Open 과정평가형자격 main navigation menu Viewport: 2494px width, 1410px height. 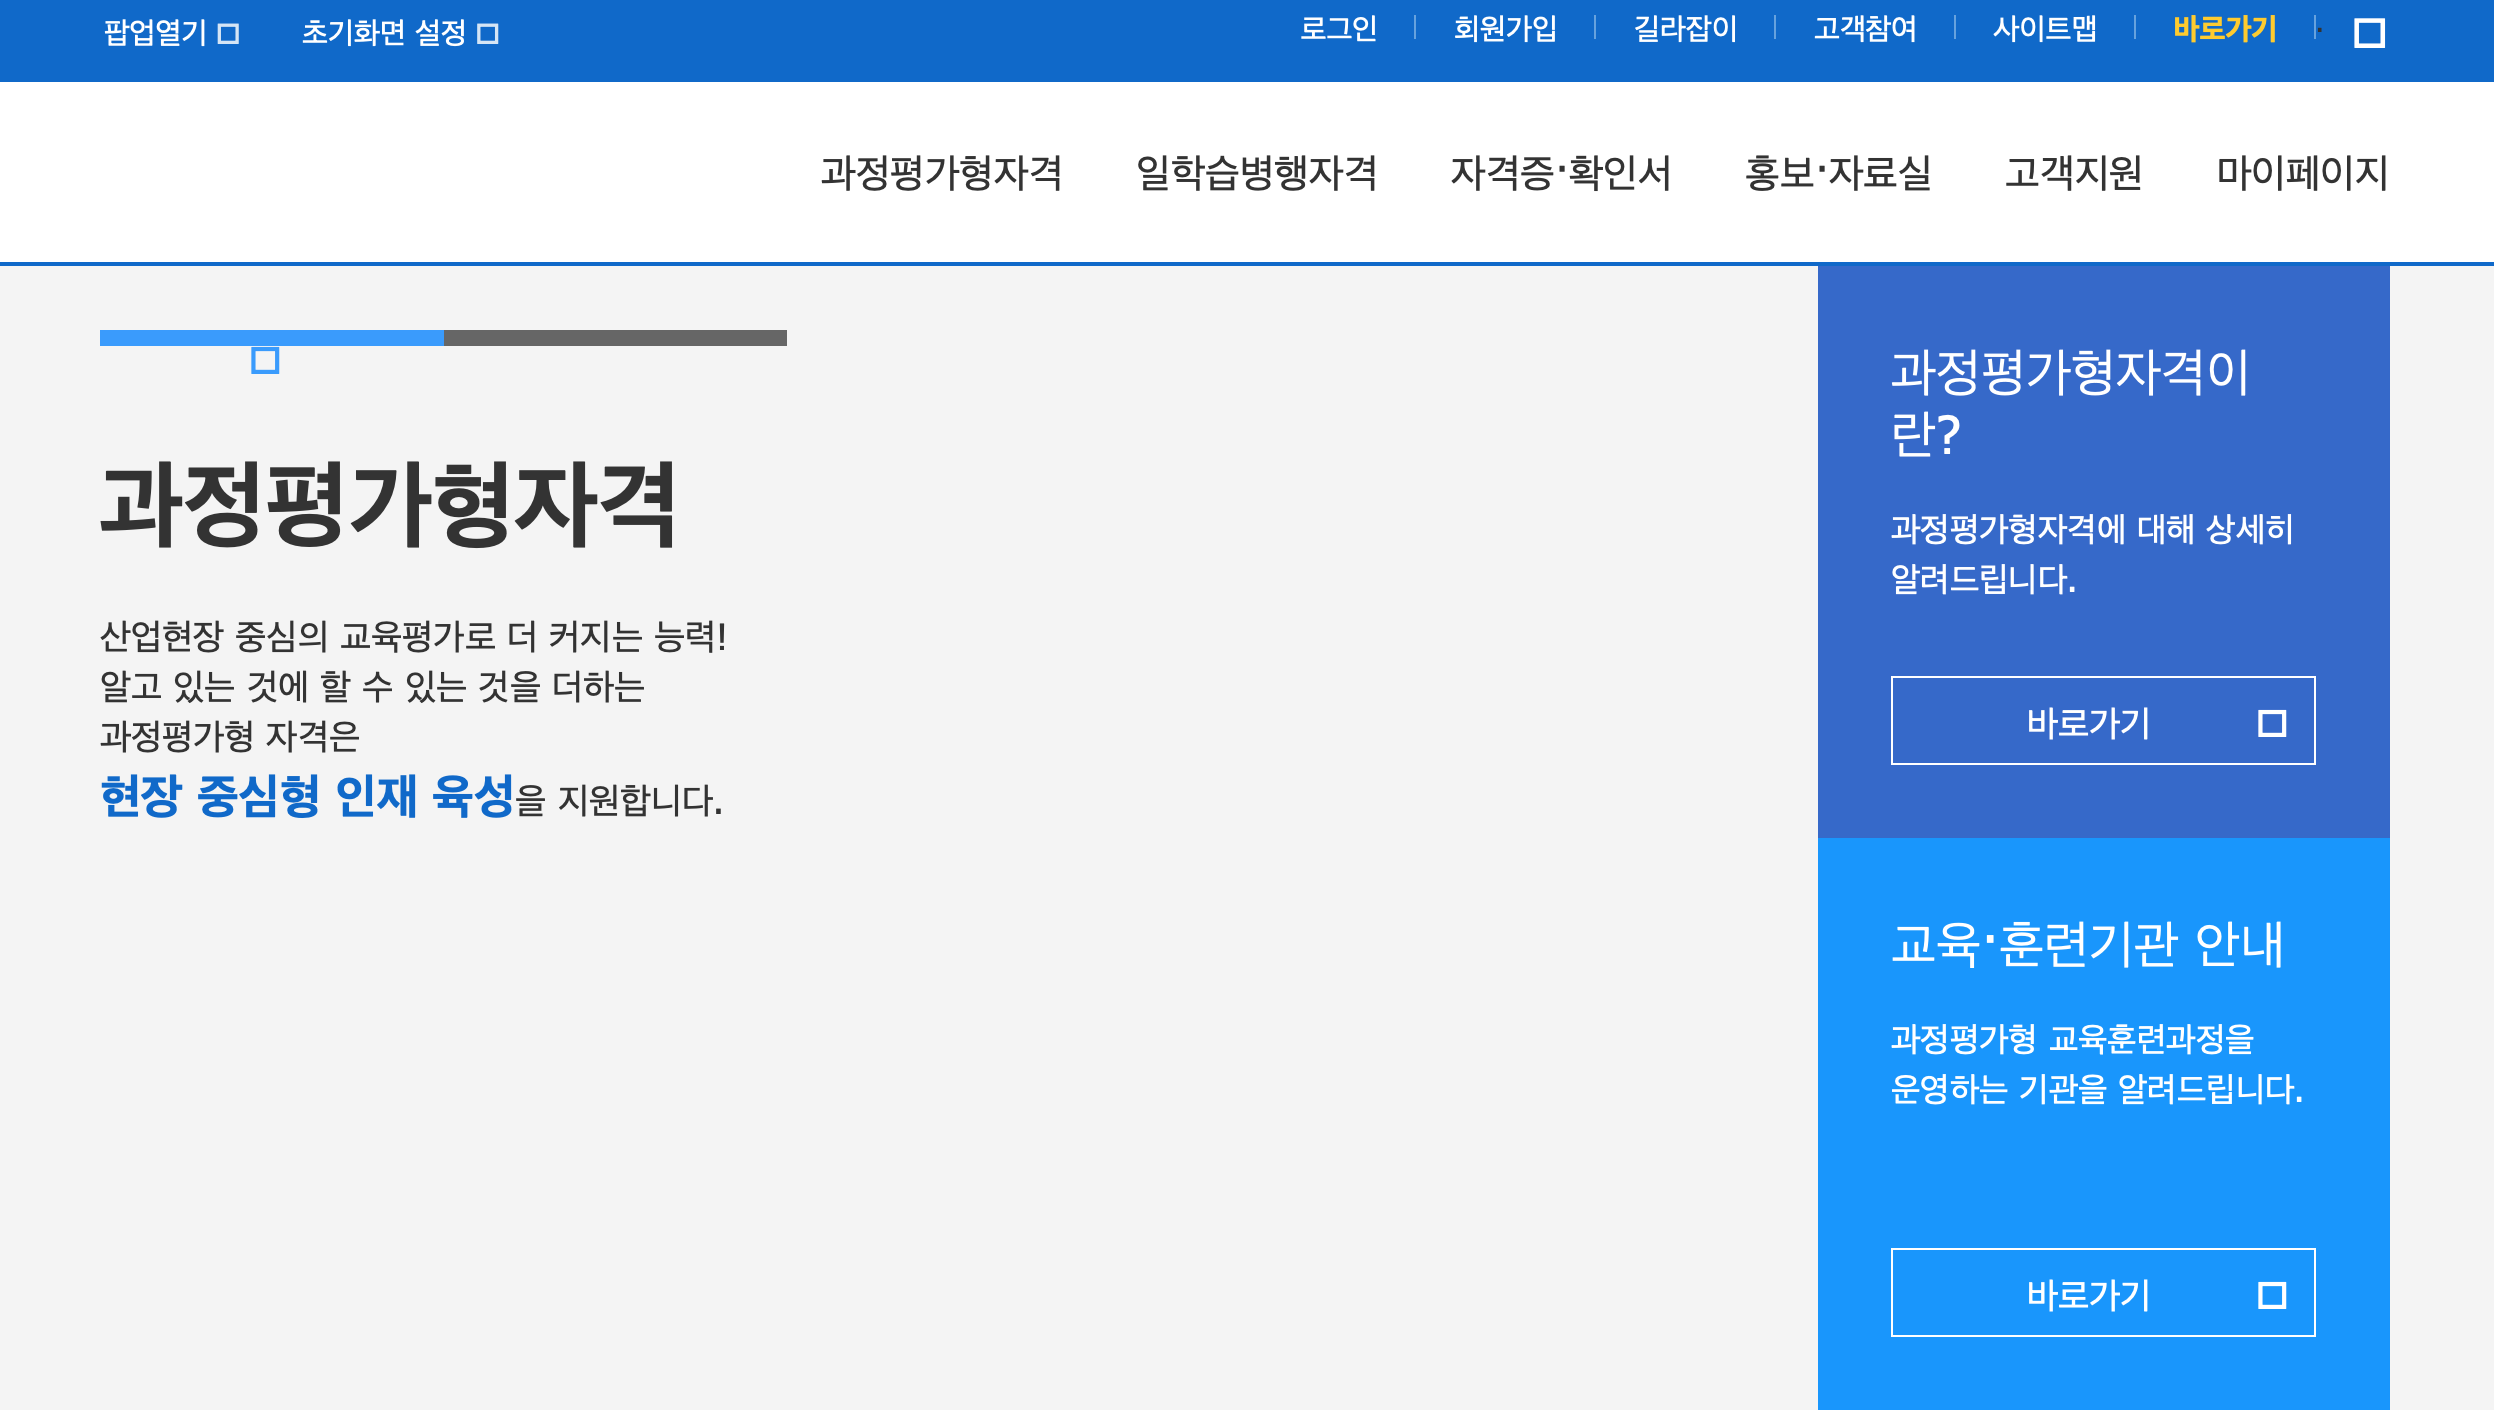click(941, 173)
